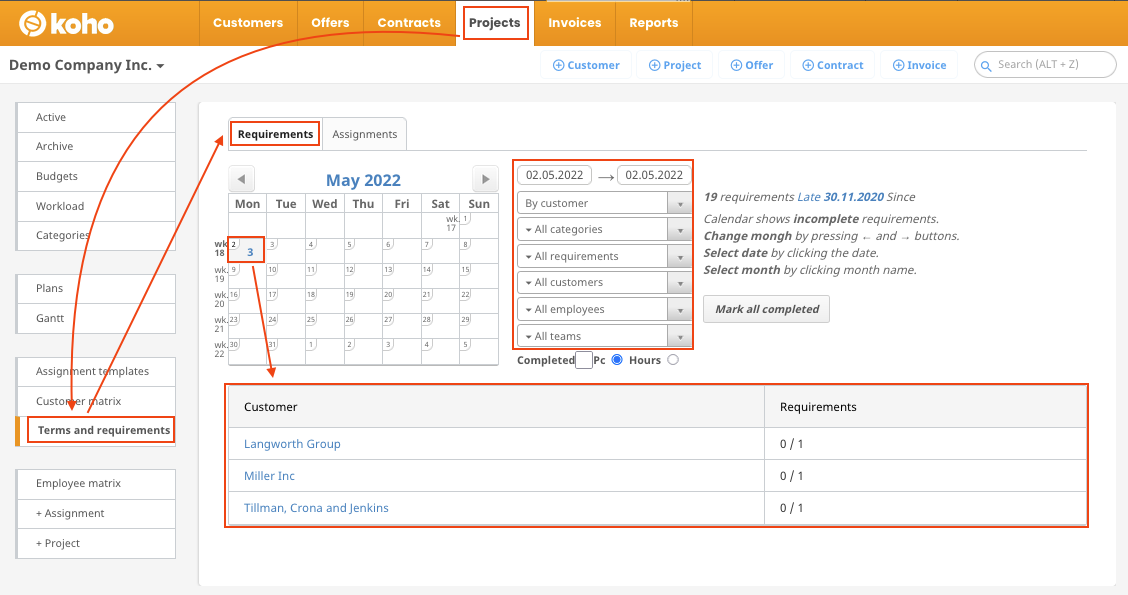
Task: Click plus icon of Invoice button
Action: tap(899, 65)
